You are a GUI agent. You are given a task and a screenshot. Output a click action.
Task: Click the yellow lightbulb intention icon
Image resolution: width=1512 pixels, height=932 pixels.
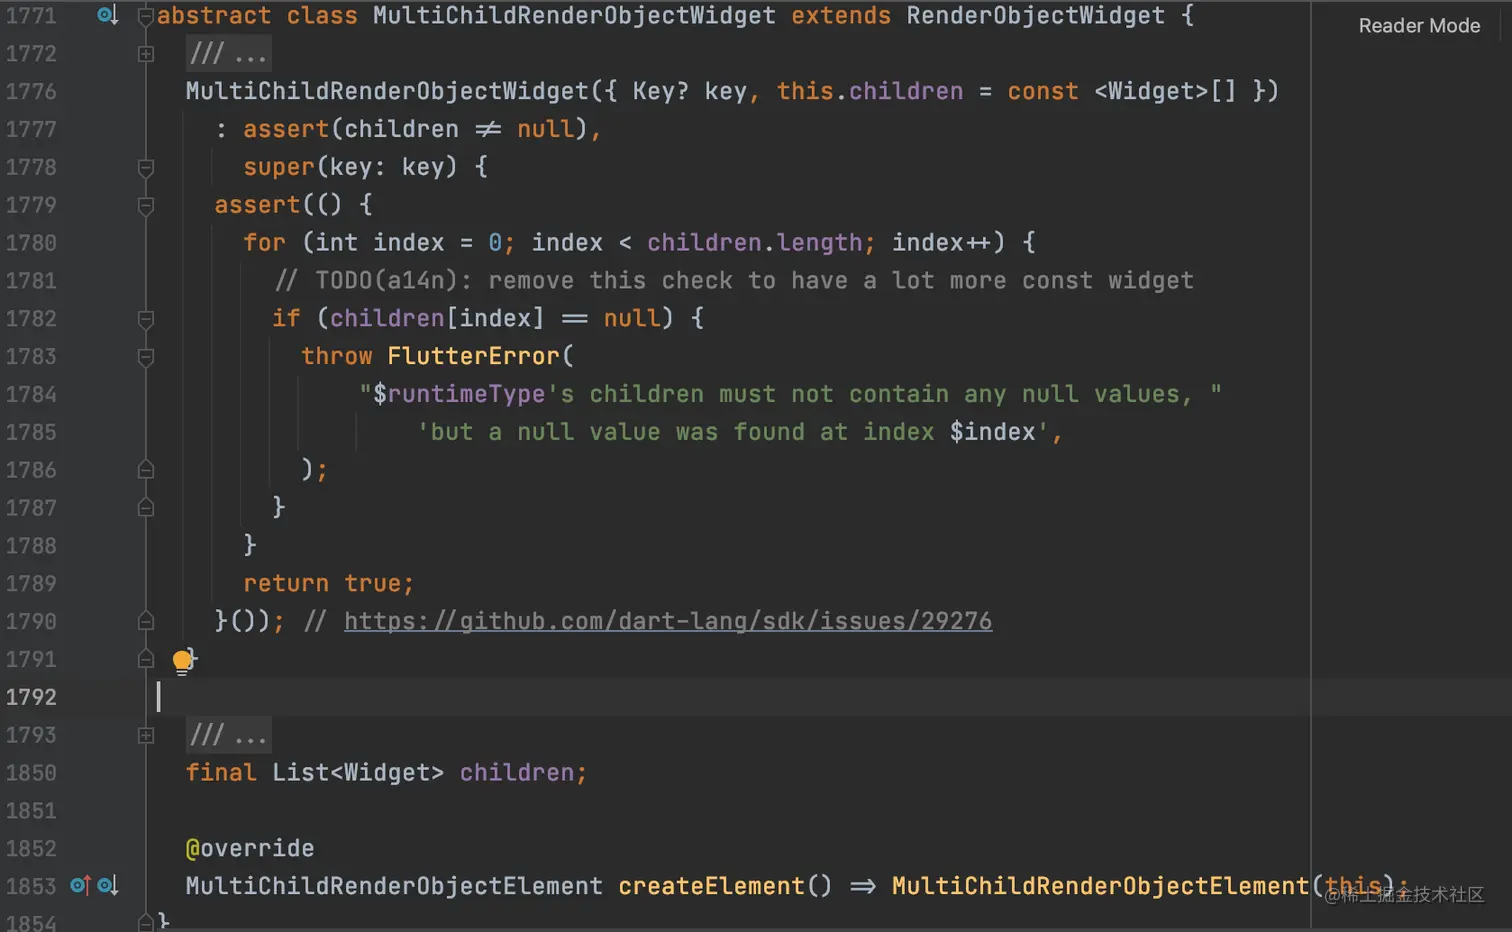tap(182, 660)
